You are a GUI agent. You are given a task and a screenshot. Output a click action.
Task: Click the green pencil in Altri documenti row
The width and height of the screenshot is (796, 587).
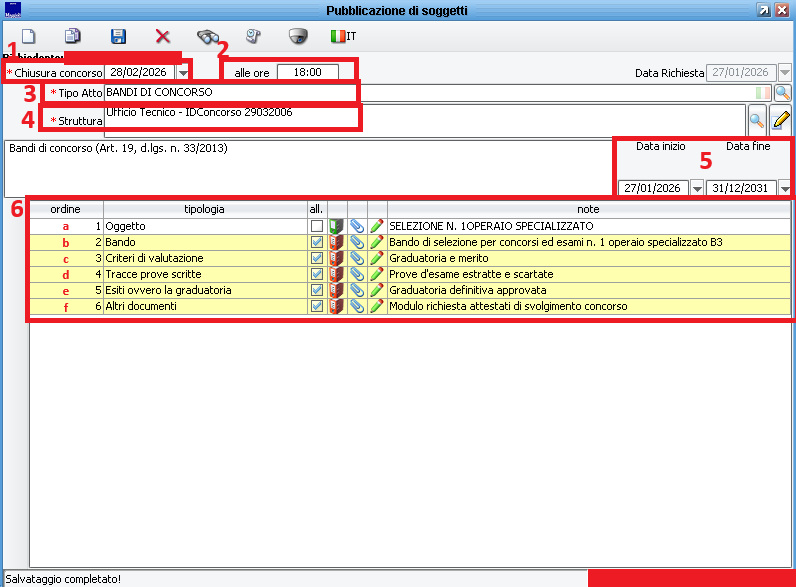[x=377, y=306]
